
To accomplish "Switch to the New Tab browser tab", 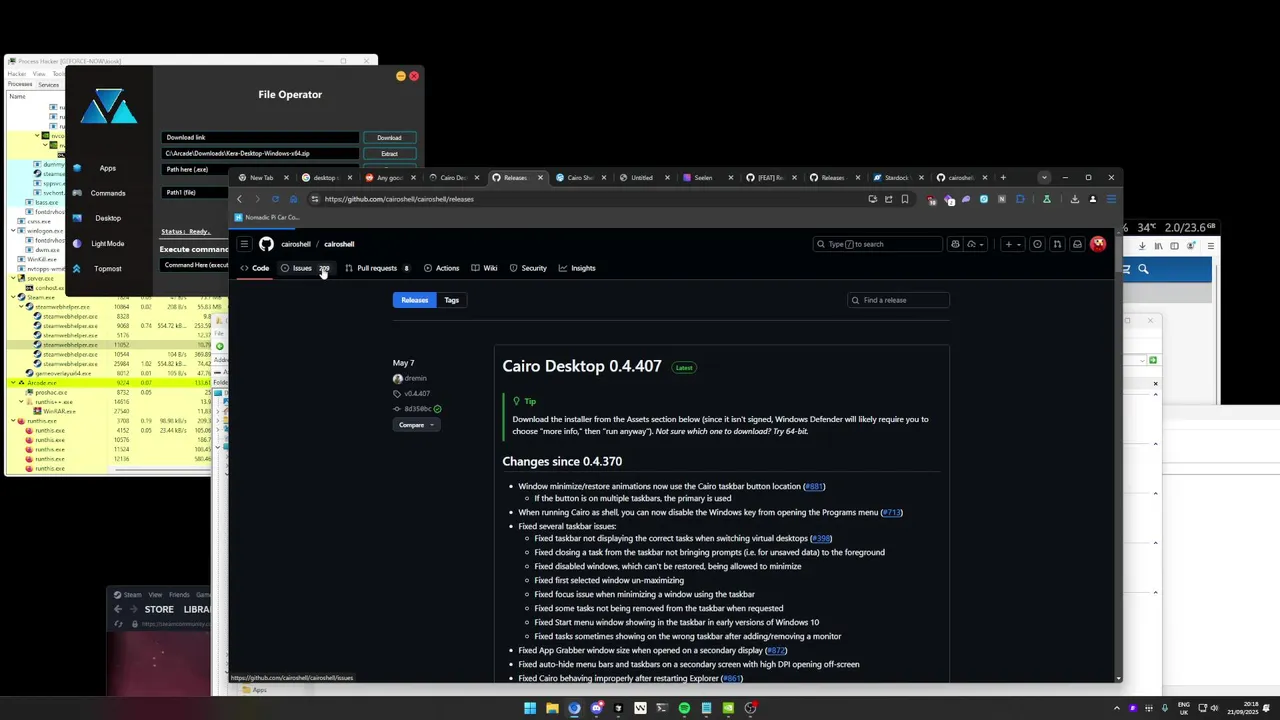I will point(262,178).
